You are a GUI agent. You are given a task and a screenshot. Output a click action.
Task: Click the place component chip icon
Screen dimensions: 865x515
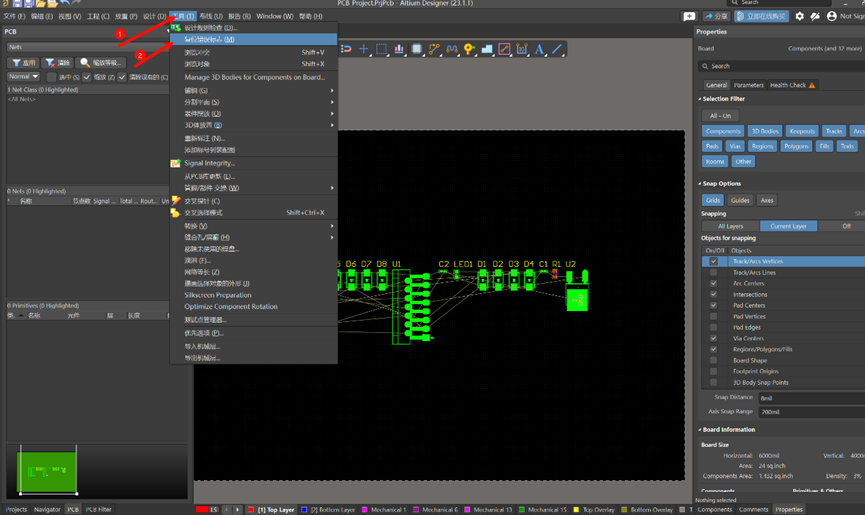[417, 49]
